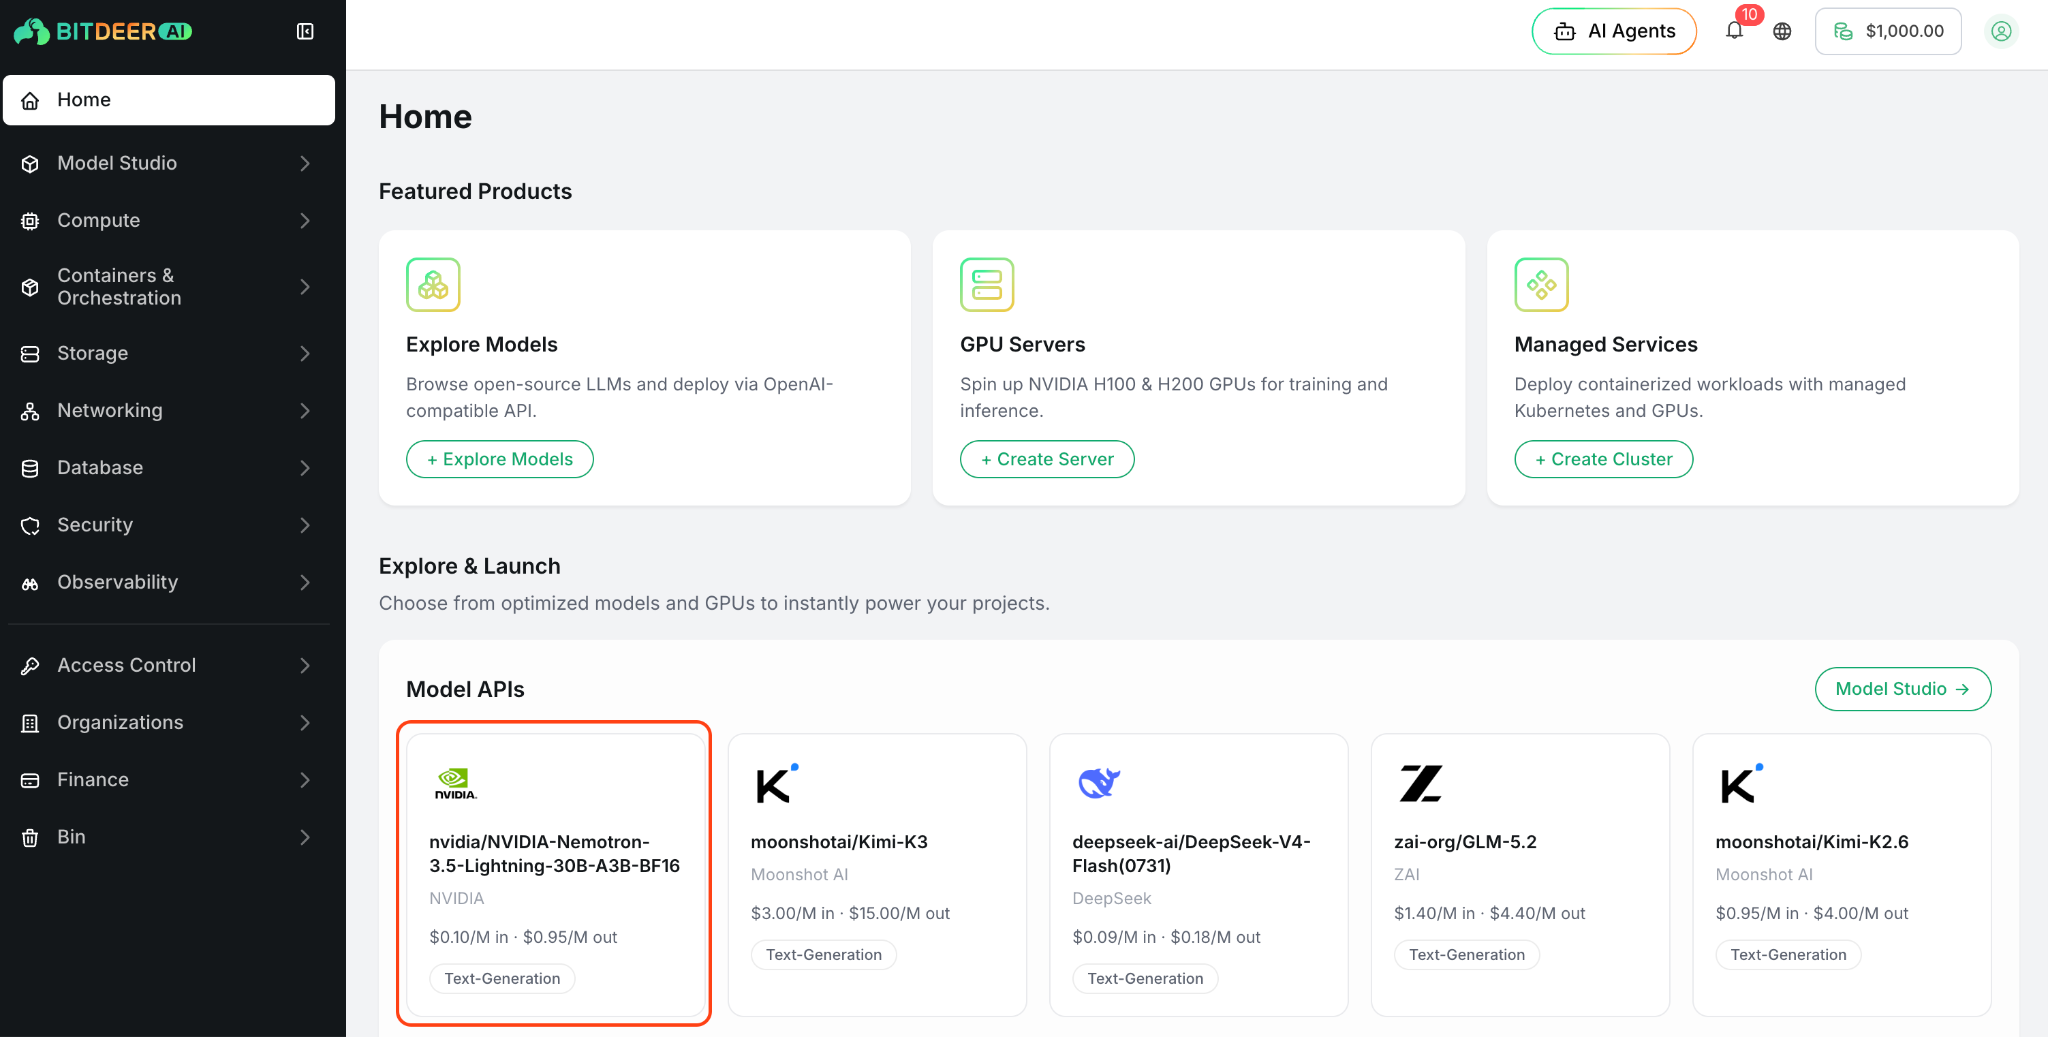Open Compute sidebar menu
The height and width of the screenshot is (1037, 2048).
[x=169, y=220]
